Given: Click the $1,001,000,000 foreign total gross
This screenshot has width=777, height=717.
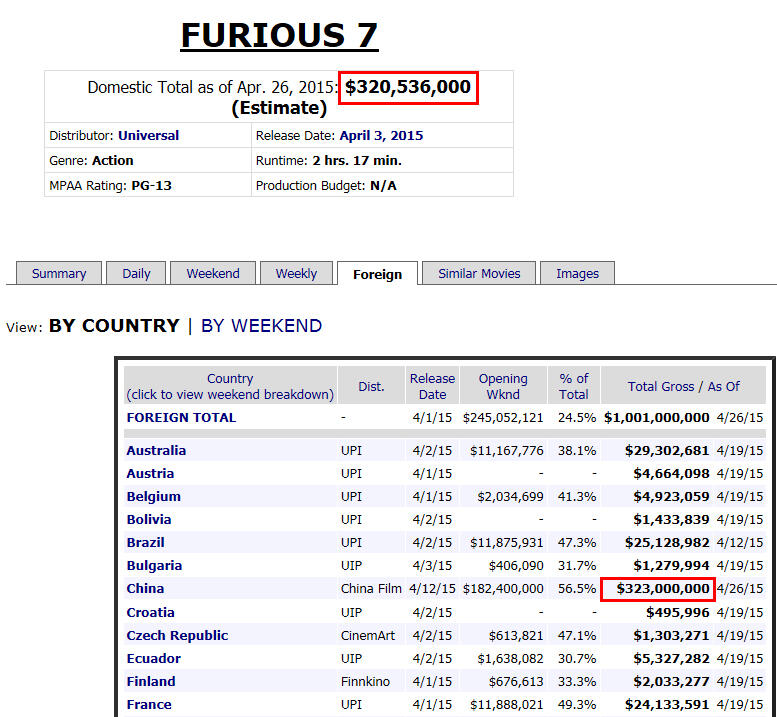Looking at the screenshot, I should point(657,418).
